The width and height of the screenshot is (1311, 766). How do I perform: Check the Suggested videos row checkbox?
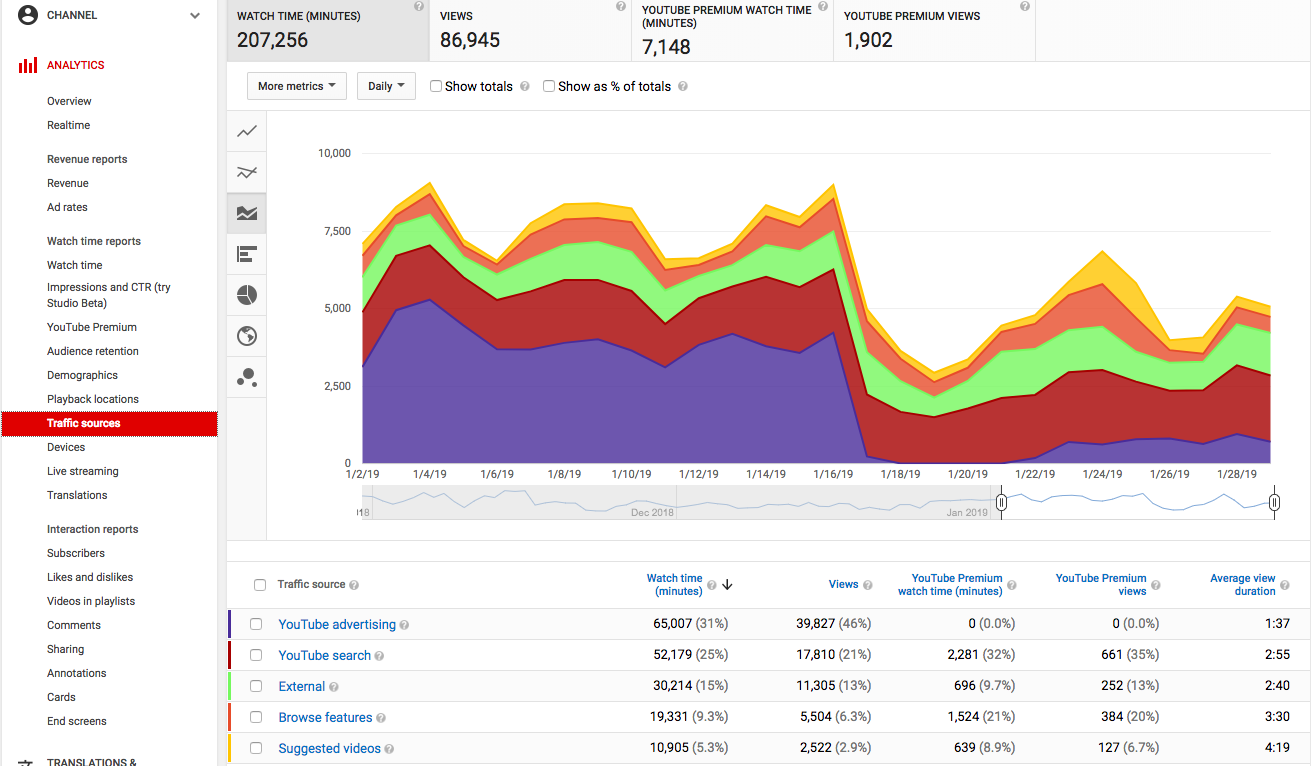click(x=256, y=749)
